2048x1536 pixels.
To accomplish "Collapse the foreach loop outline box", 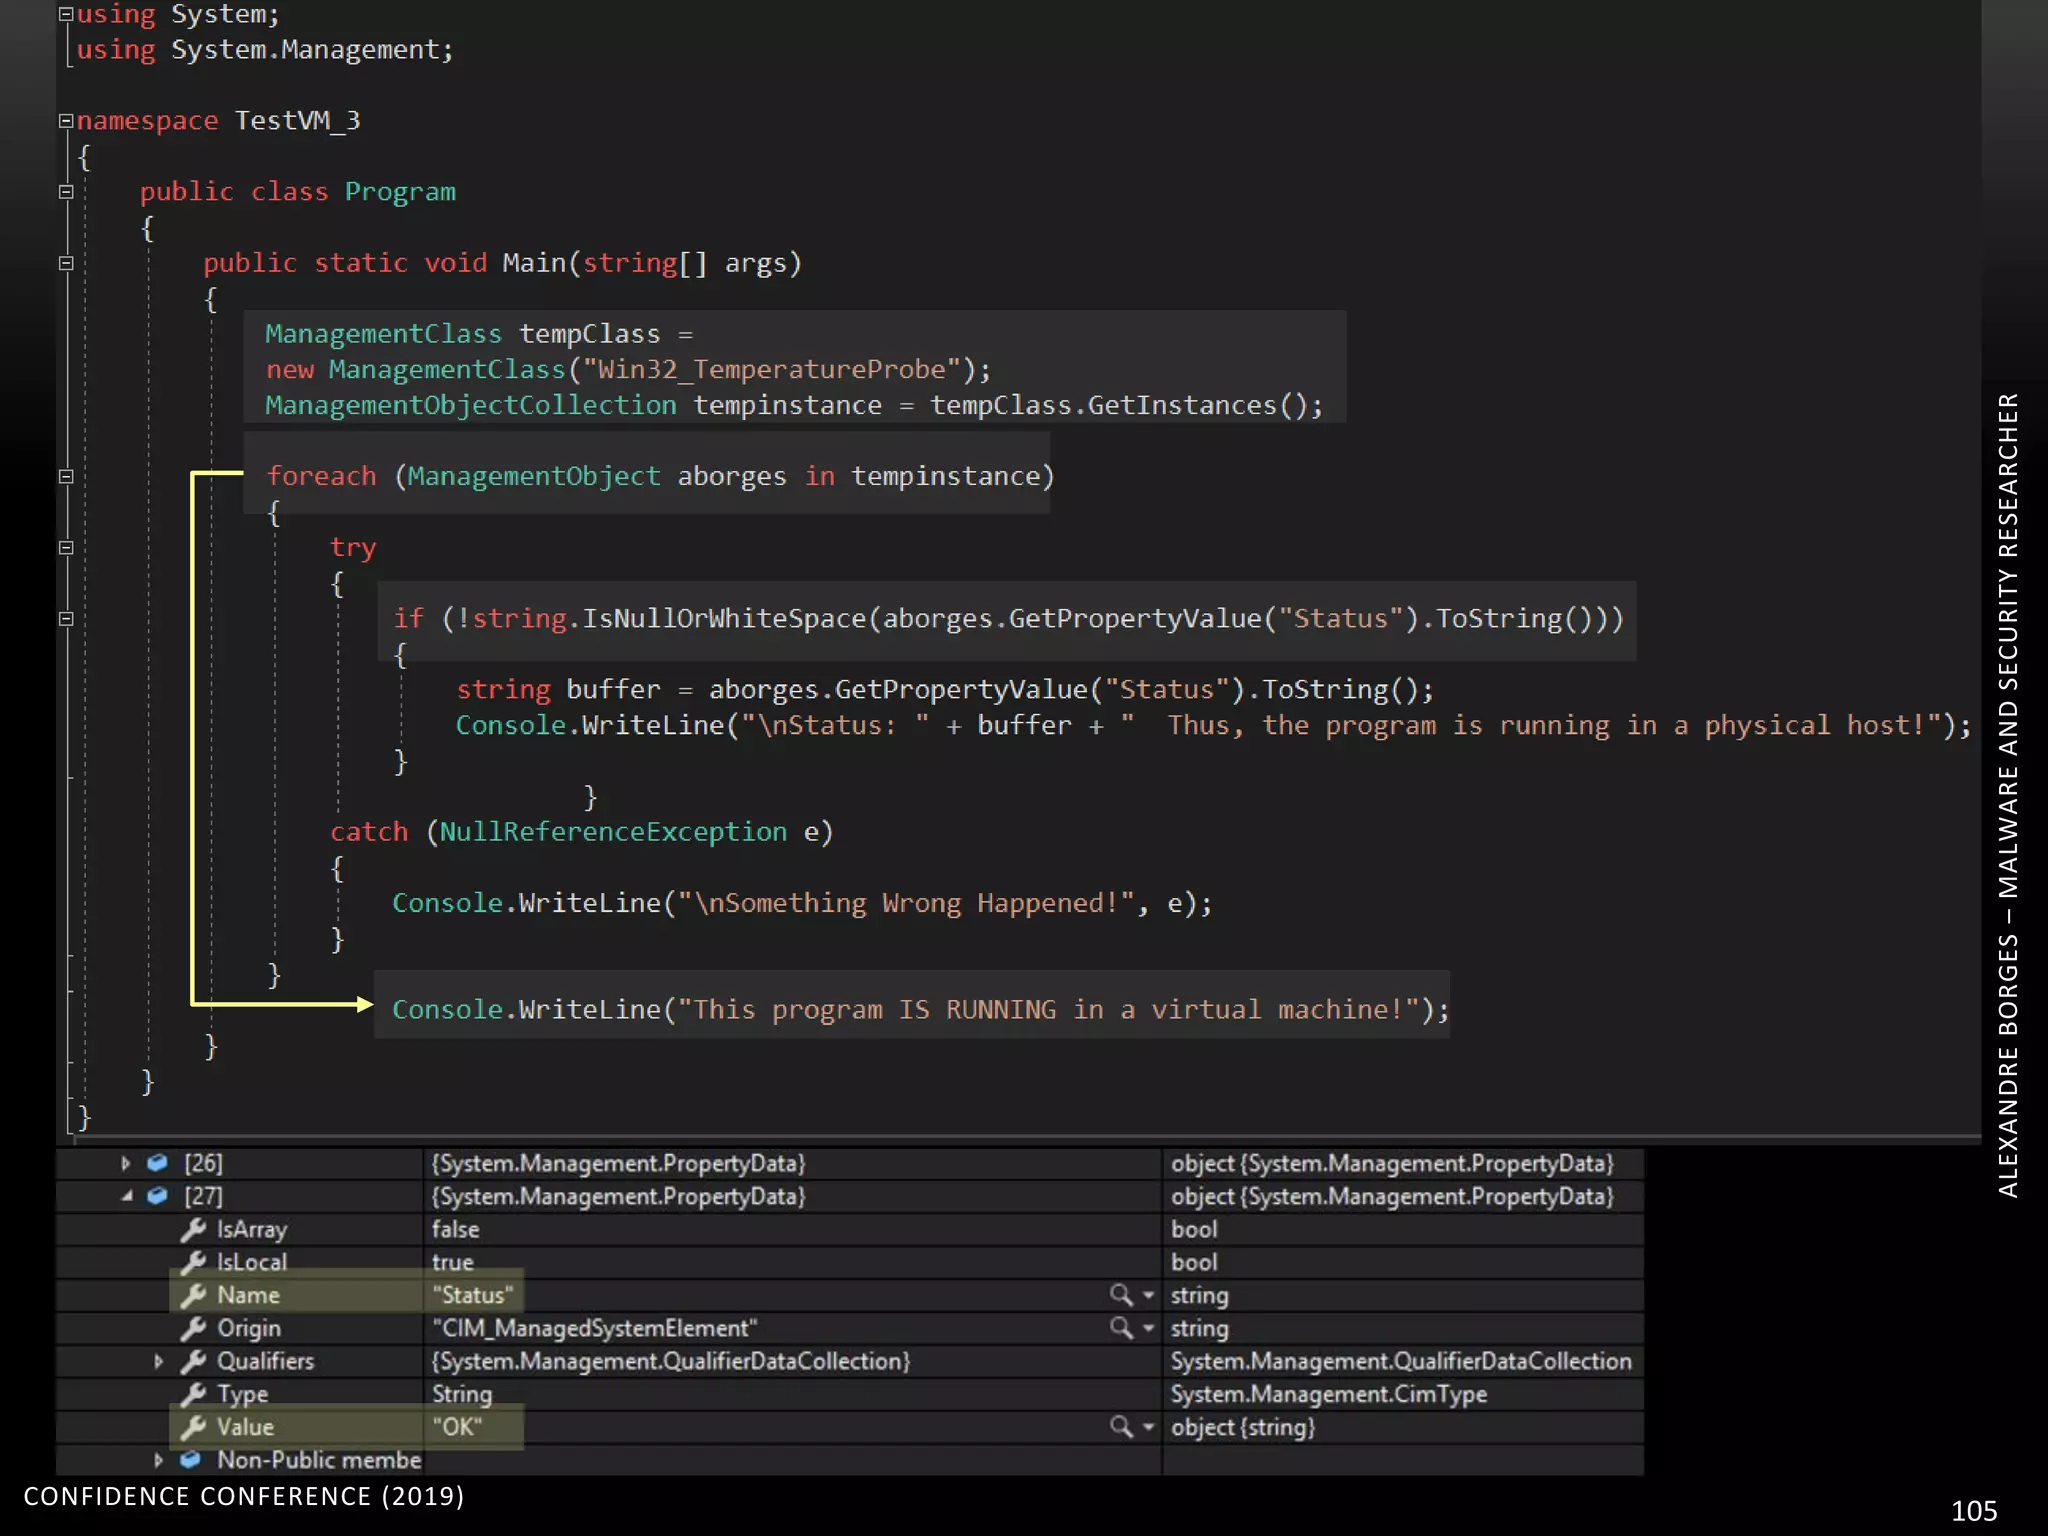I will coord(66,476).
